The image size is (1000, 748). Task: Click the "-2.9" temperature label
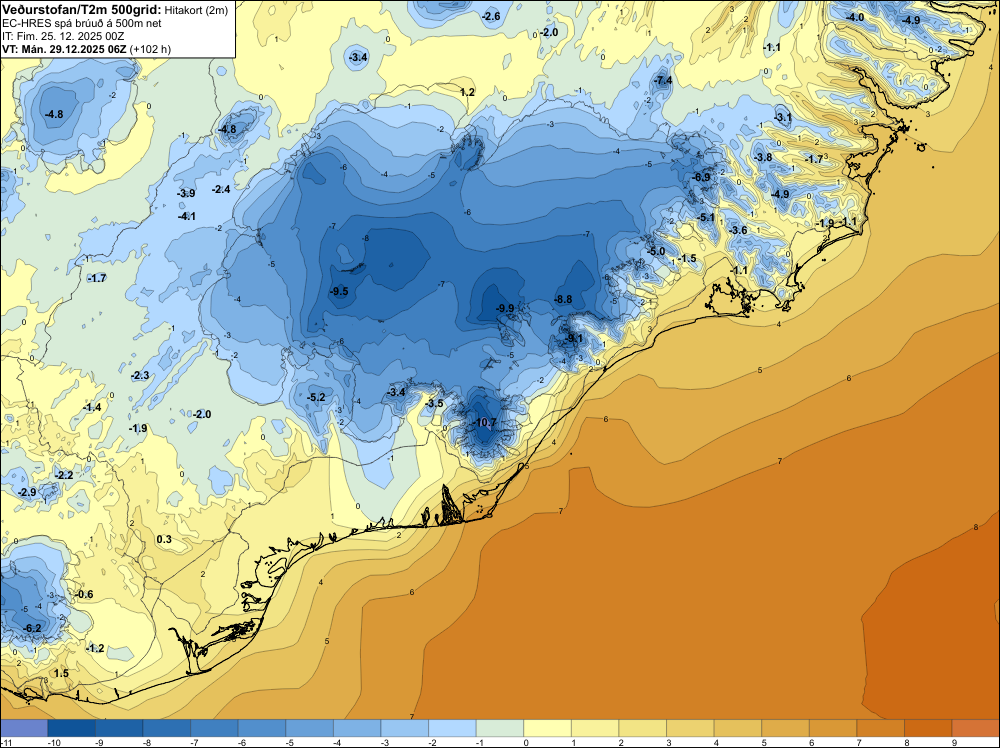coord(27,493)
